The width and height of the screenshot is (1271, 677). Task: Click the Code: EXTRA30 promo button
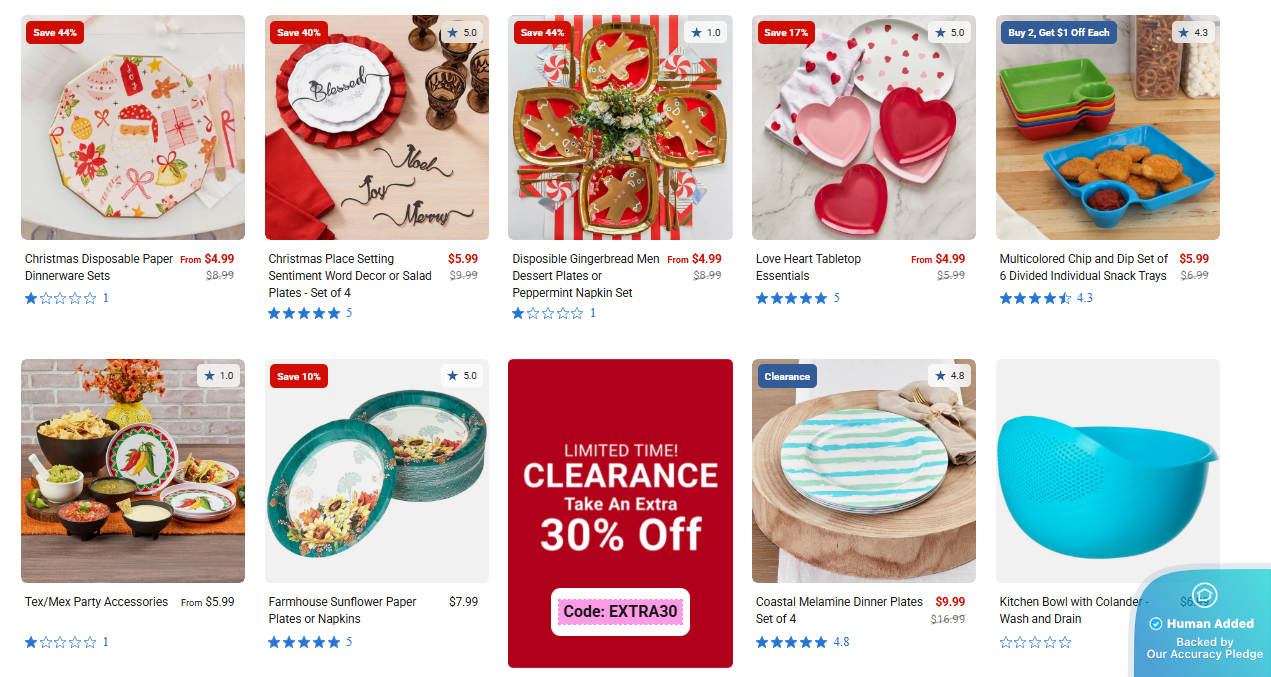(x=620, y=612)
